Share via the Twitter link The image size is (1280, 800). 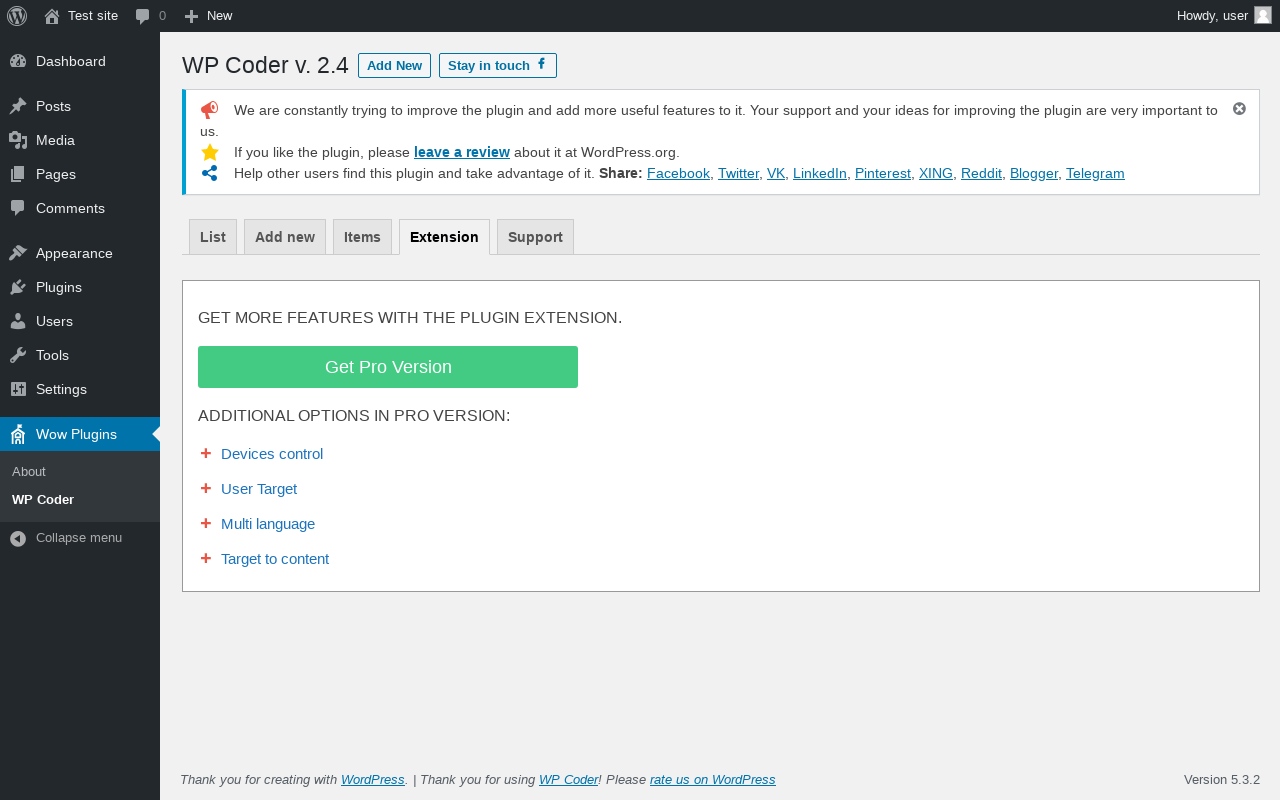click(x=738, y=173)
